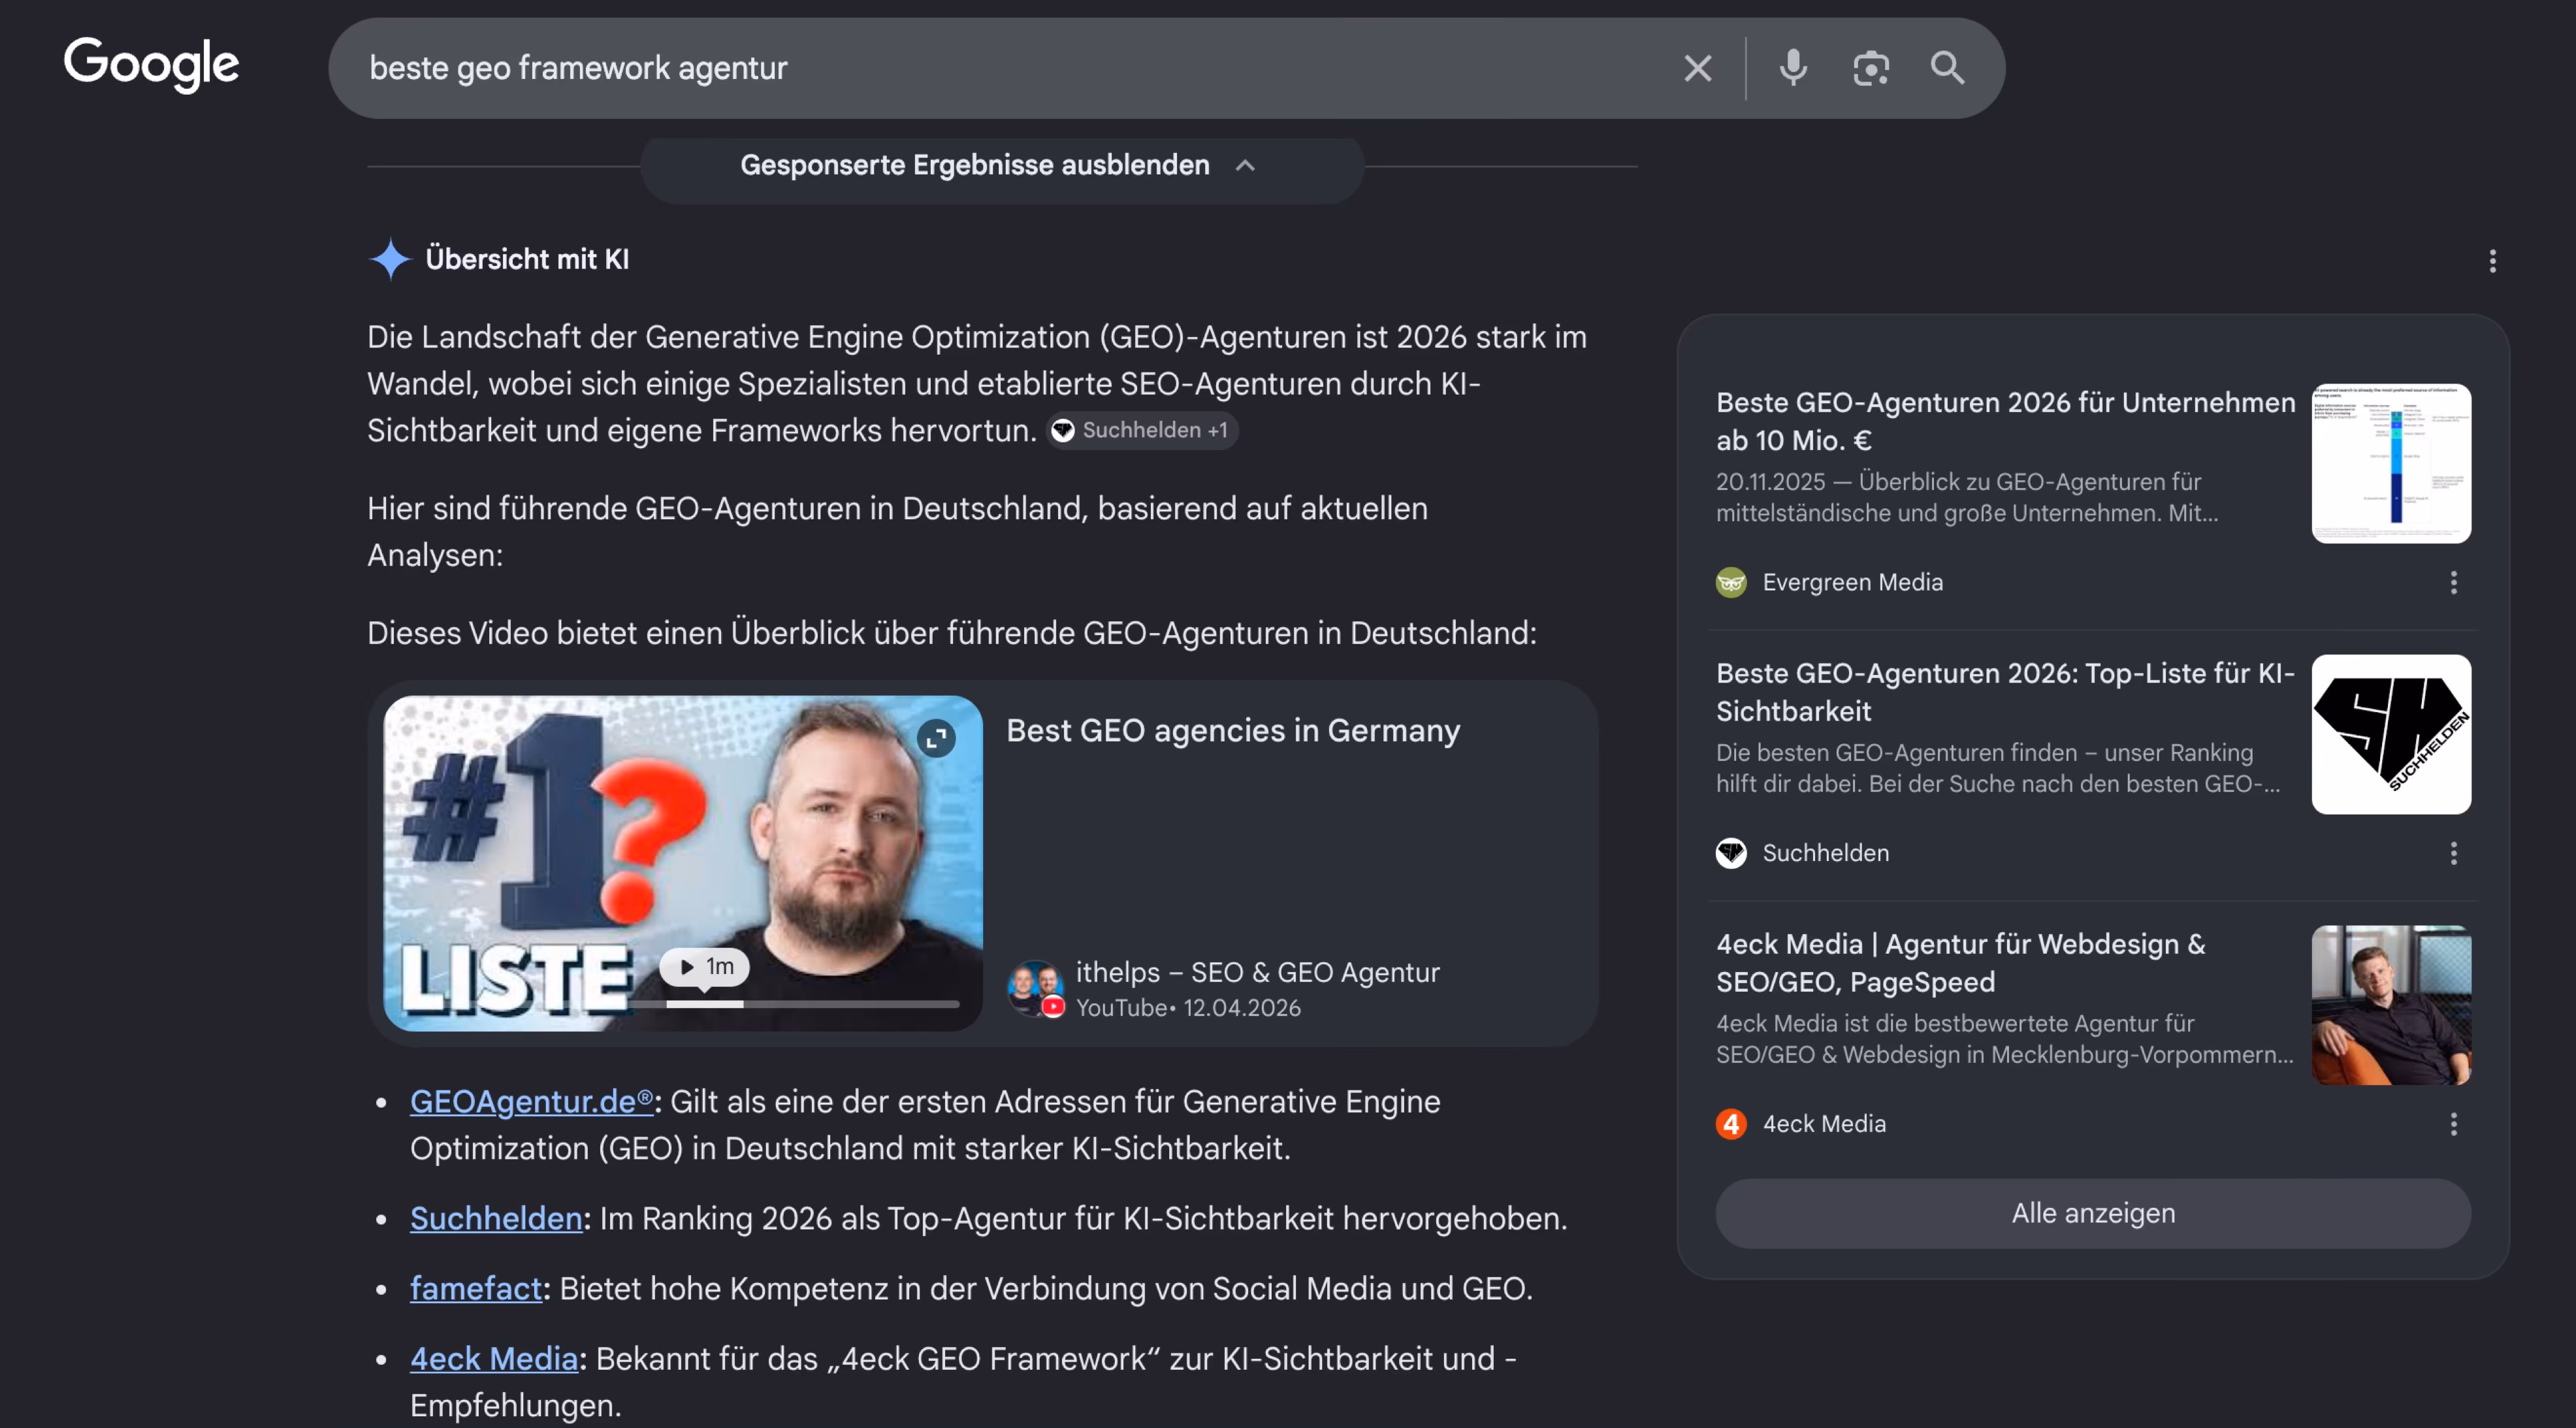This screenshot has height=1428, width=2576.
Task: Click the Suchhelden logo thumbnail
Action: click(x=2391, y=734)
